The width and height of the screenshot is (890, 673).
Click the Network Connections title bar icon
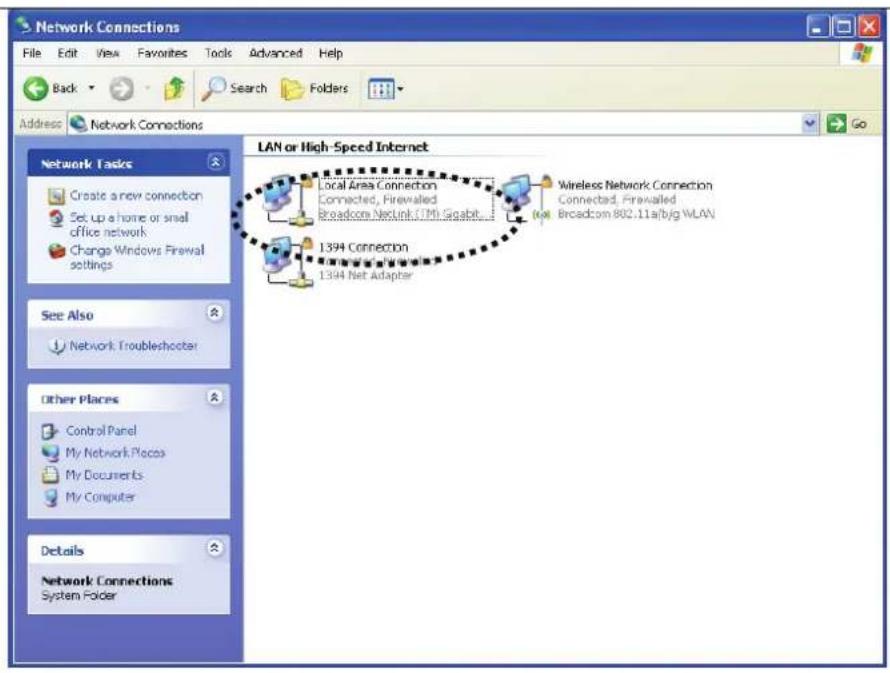coord(23,26)
